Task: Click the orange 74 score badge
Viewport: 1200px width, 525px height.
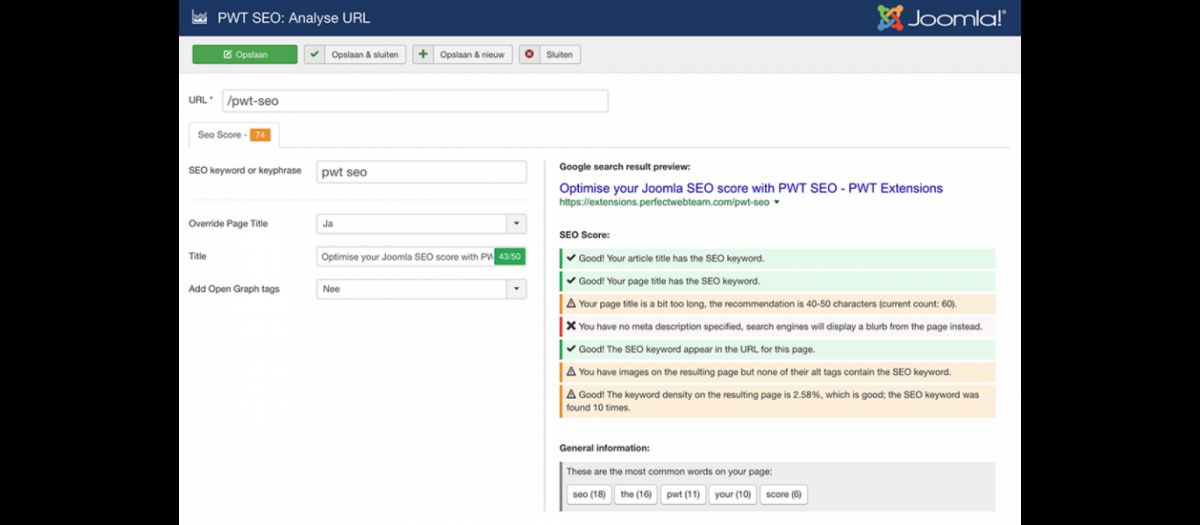Action: (260, 135)
